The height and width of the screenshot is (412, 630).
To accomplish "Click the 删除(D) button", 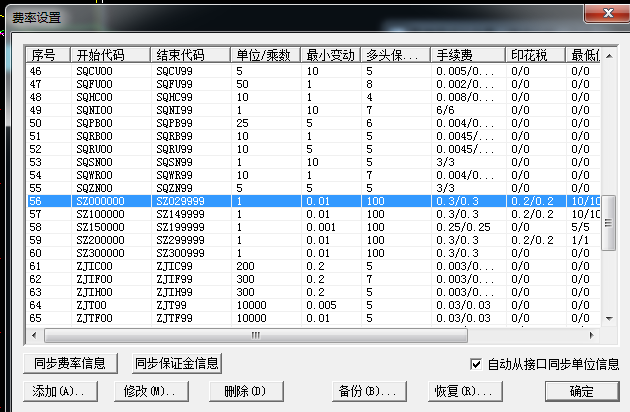I will 243,390.
